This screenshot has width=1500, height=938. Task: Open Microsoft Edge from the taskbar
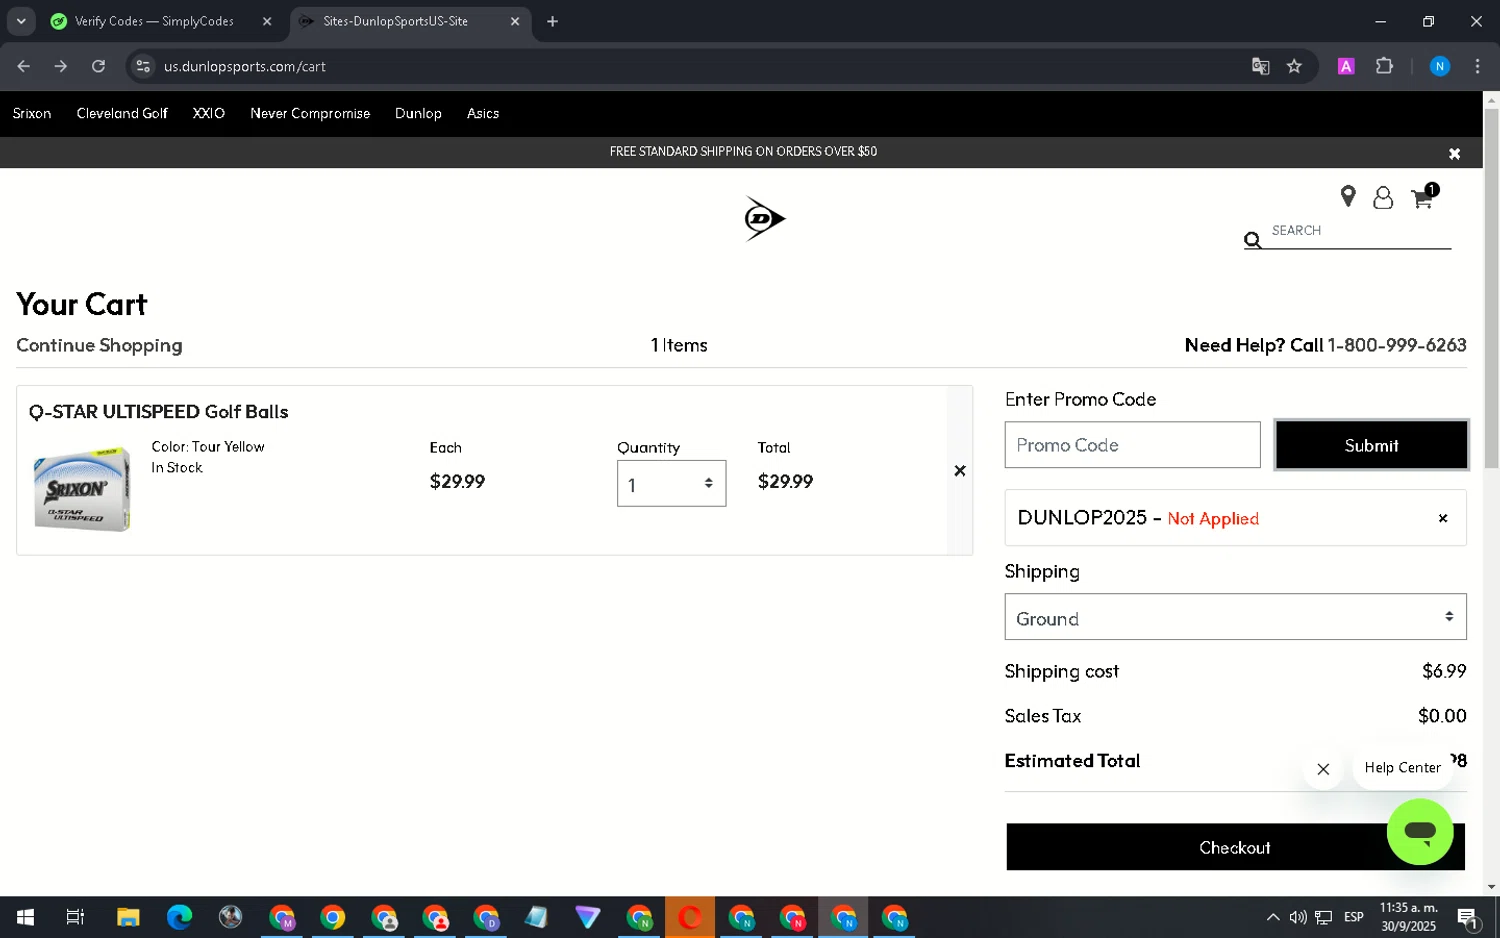pos(179,917)
